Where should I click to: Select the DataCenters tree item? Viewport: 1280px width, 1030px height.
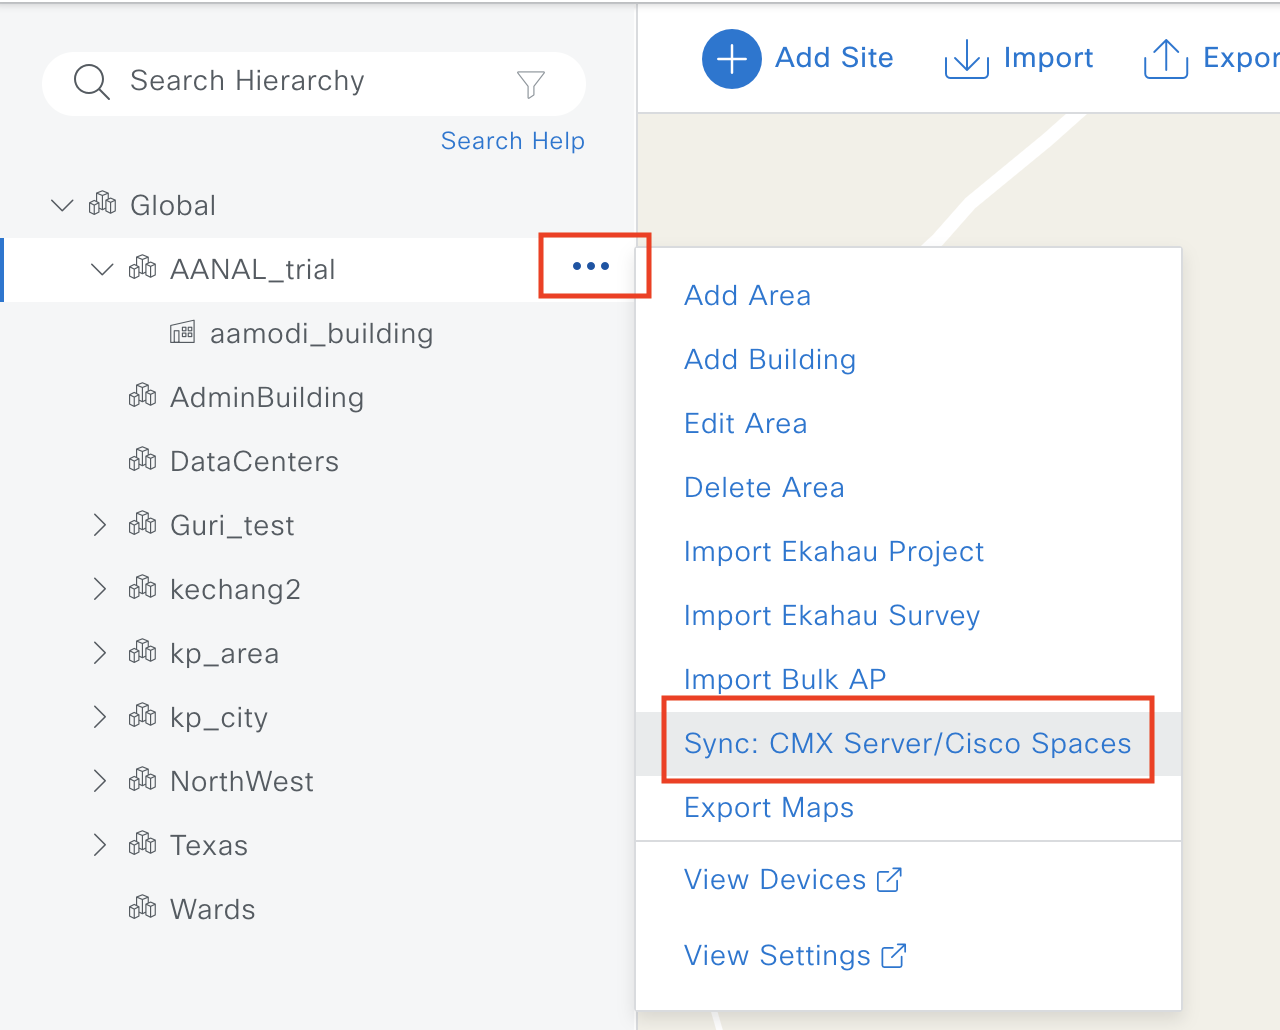pos(254,461)
